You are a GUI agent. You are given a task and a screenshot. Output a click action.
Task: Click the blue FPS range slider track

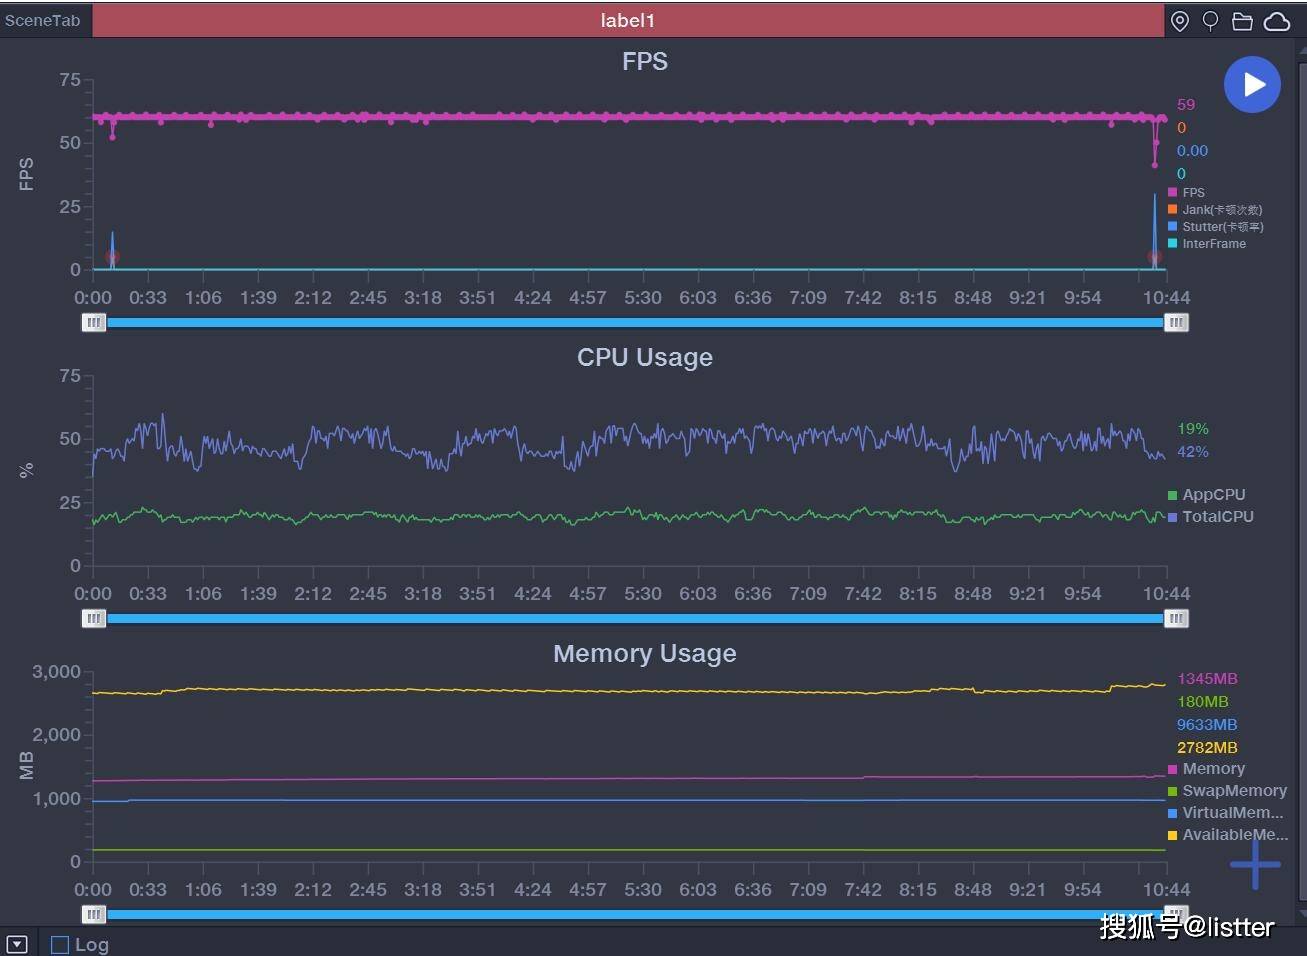[634, 322]
